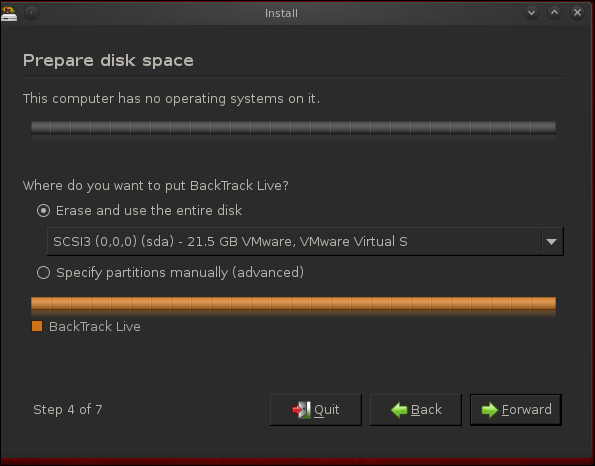Image resolution: width=595 pixels, height=466 pixels.
Task: Select Erase and use the entire disk
Action: [x=43, y=210]
